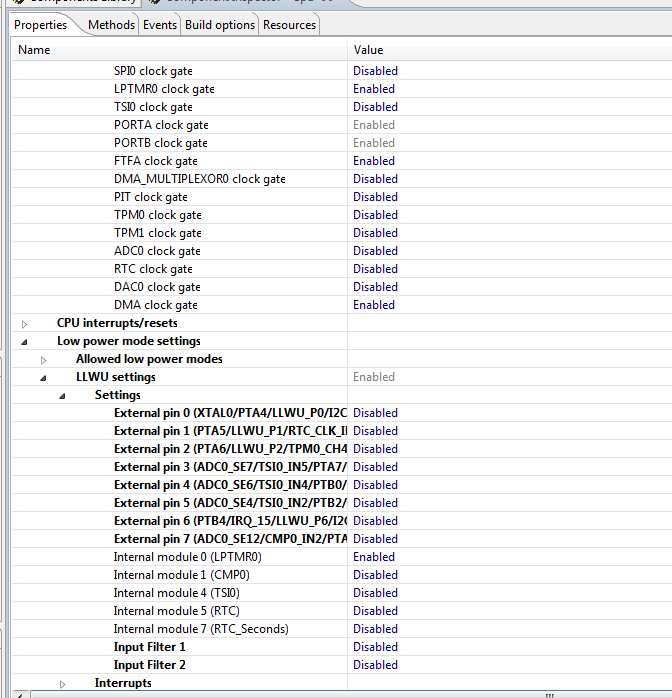Switch to the Methods tab
This screenshot has height=698, width=672.
111,25
